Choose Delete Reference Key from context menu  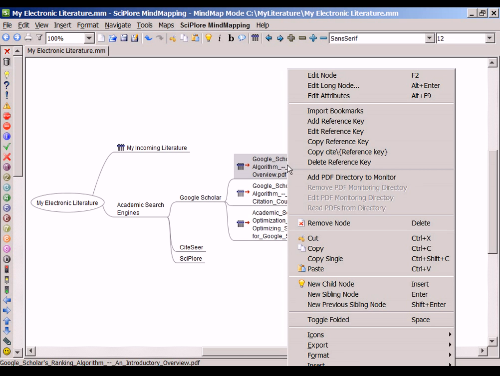371,162
